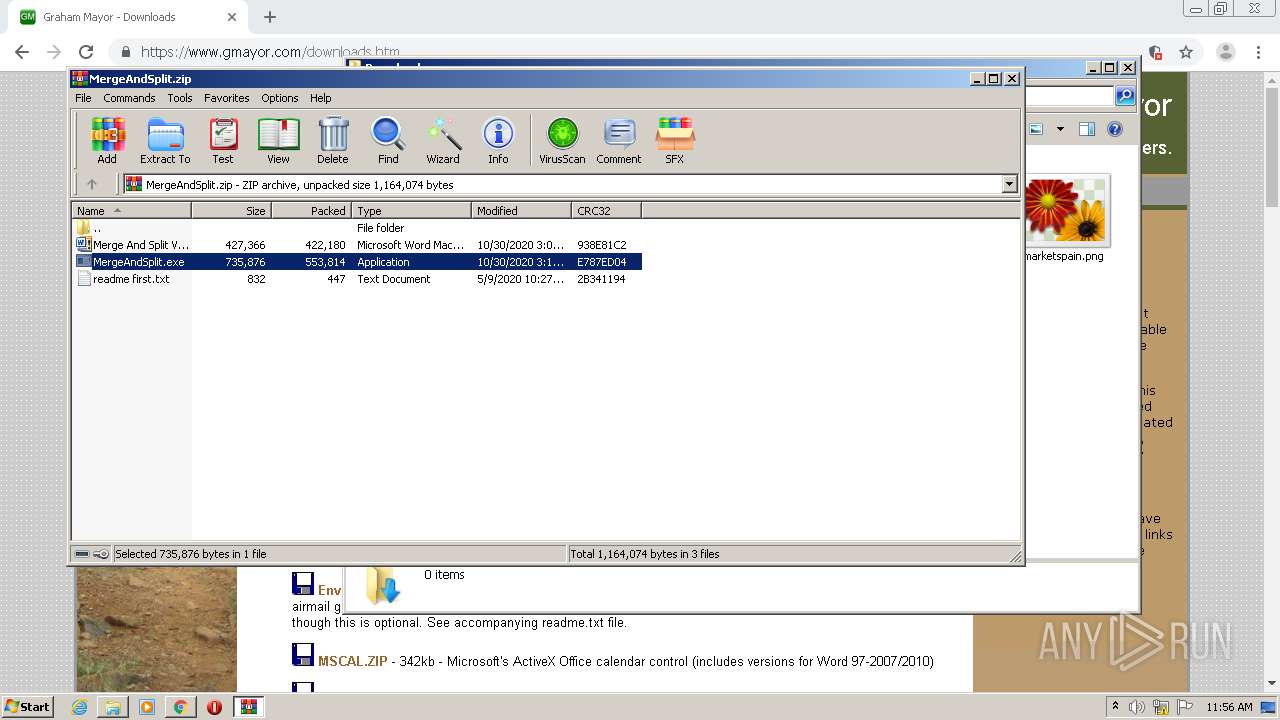The height and width of the screenshot is (720, 1280).
Task: Select MergeAndSplit.exe in the file list
Action: point(357,262)
